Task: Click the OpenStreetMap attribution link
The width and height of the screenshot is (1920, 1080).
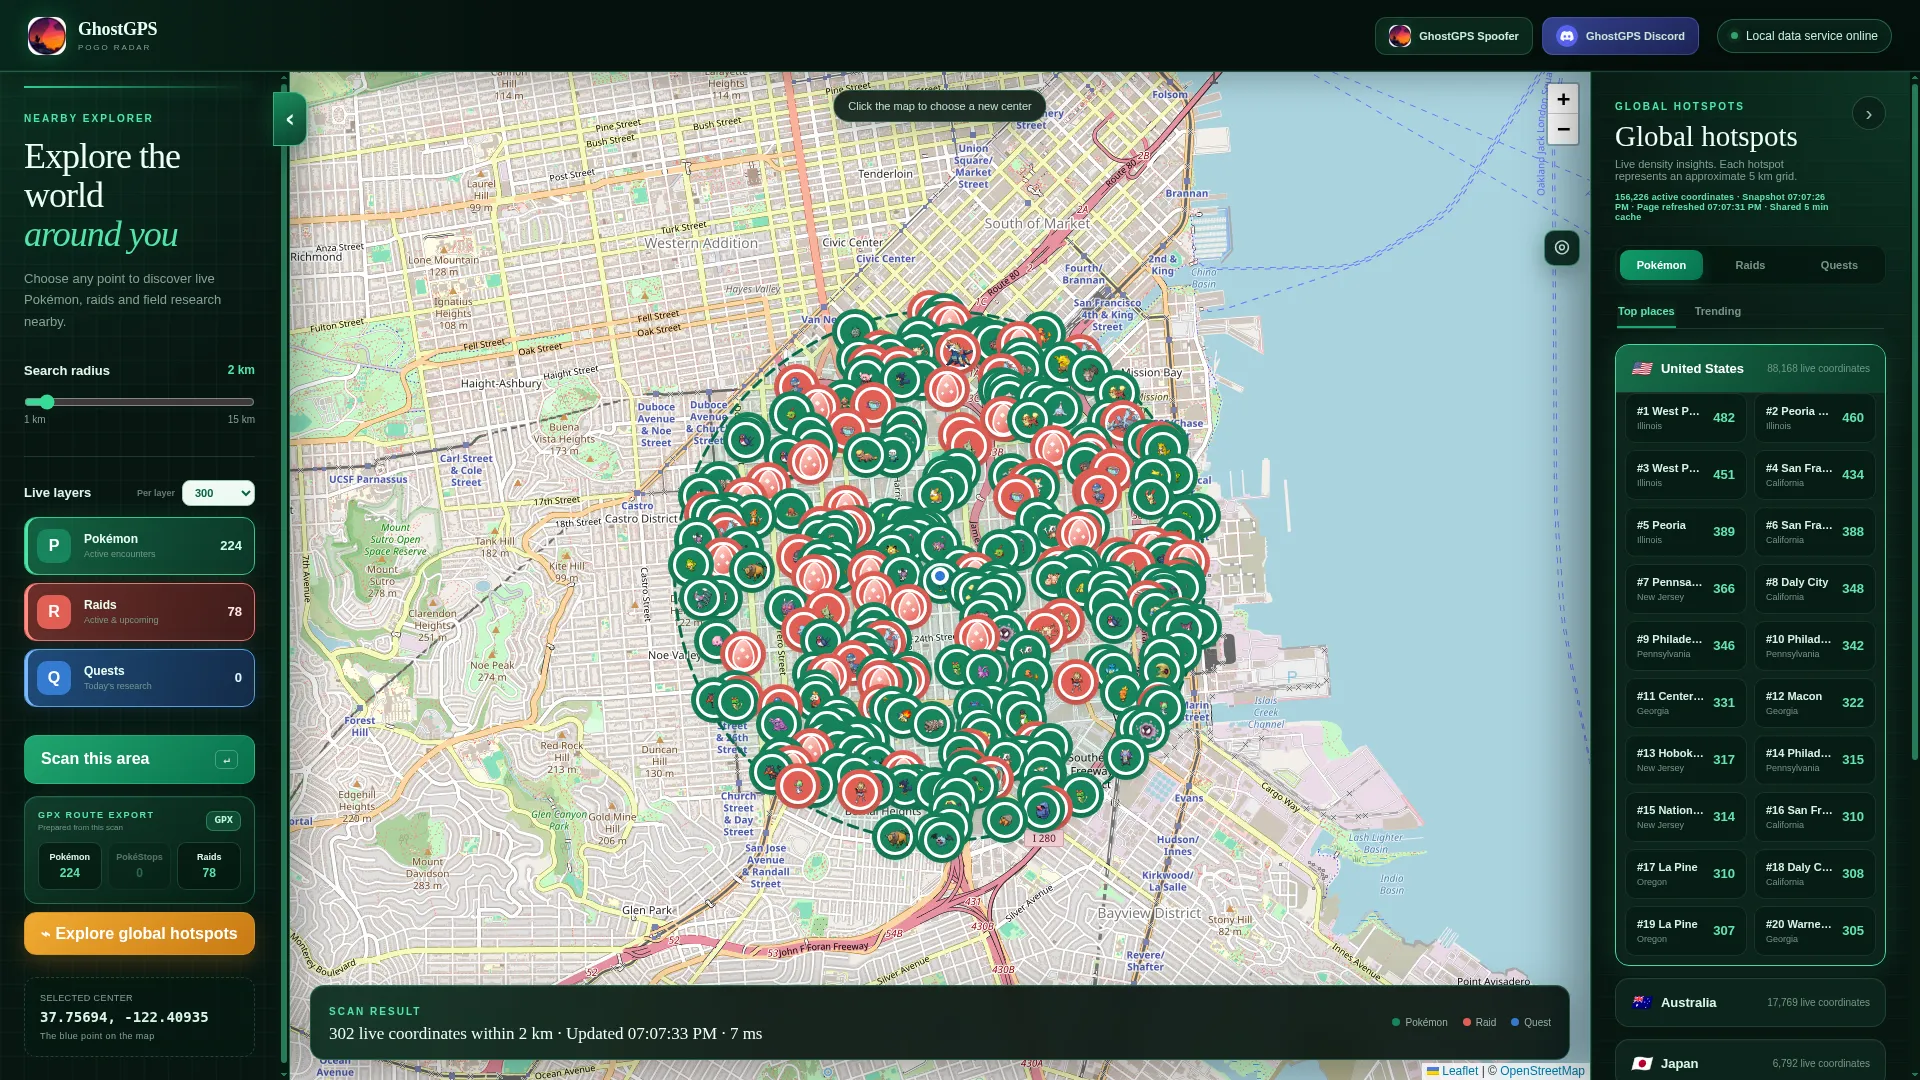Action: [x=1542, y=1071]
